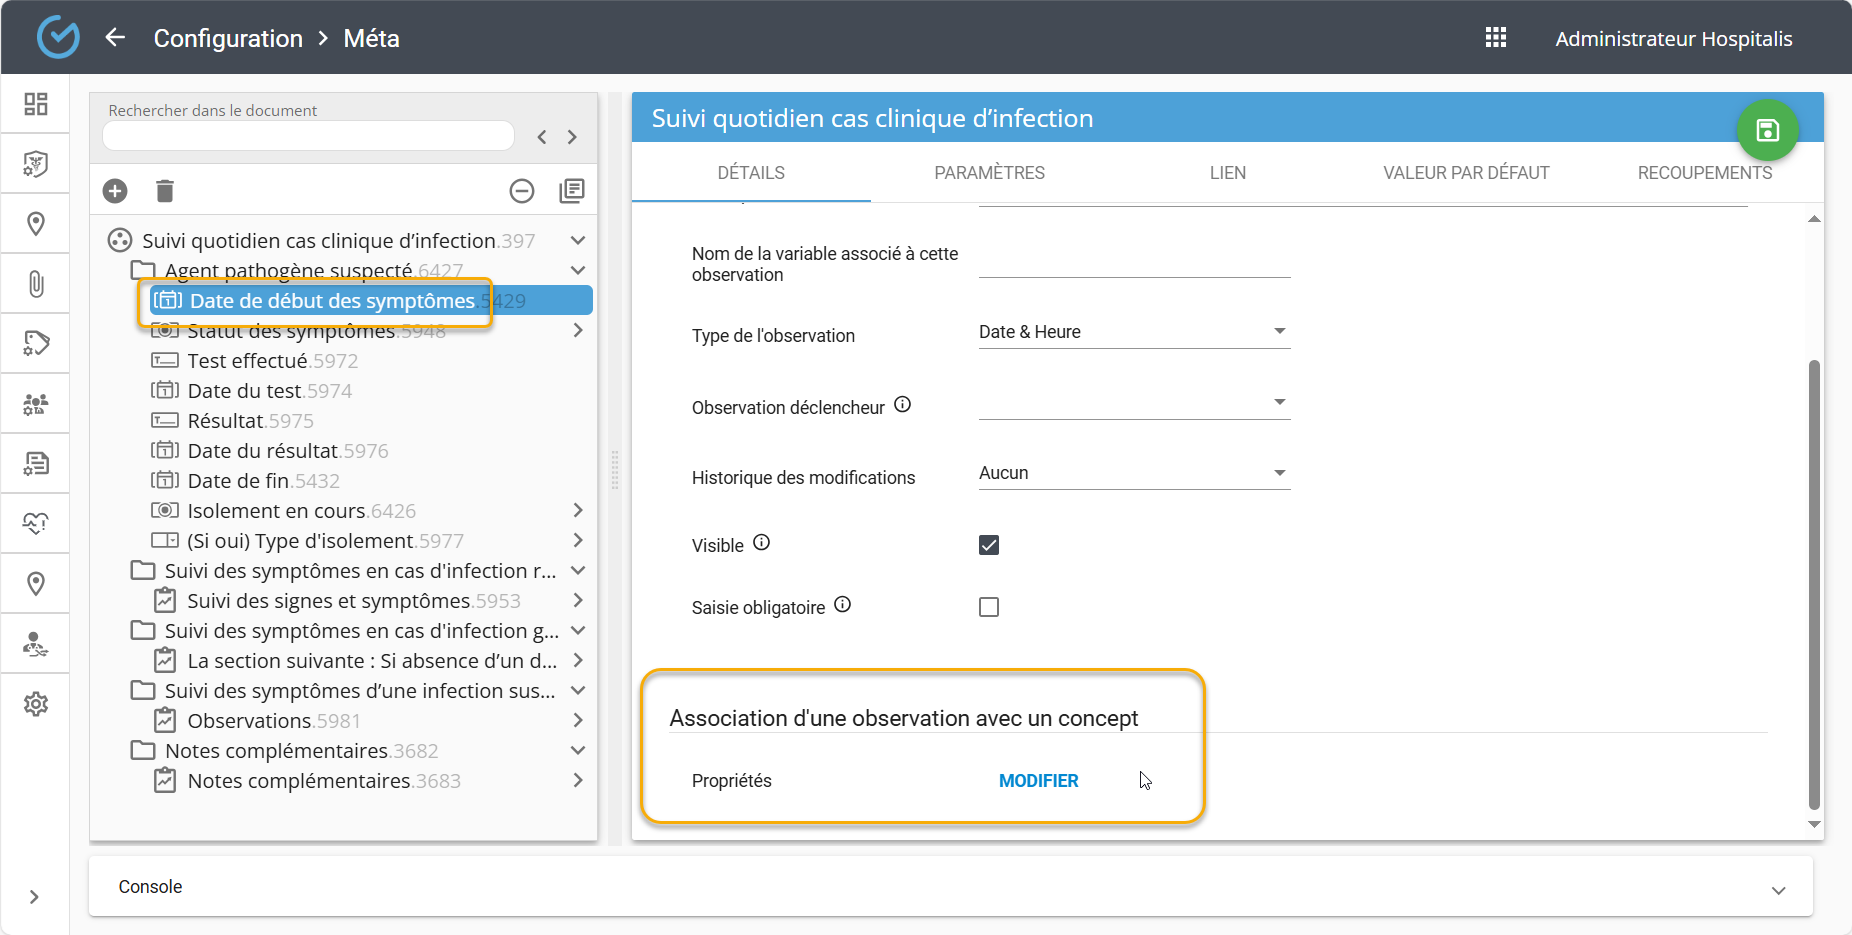Uncheck the Visible checkbox

pyautogui.click(x=989, y=545)
